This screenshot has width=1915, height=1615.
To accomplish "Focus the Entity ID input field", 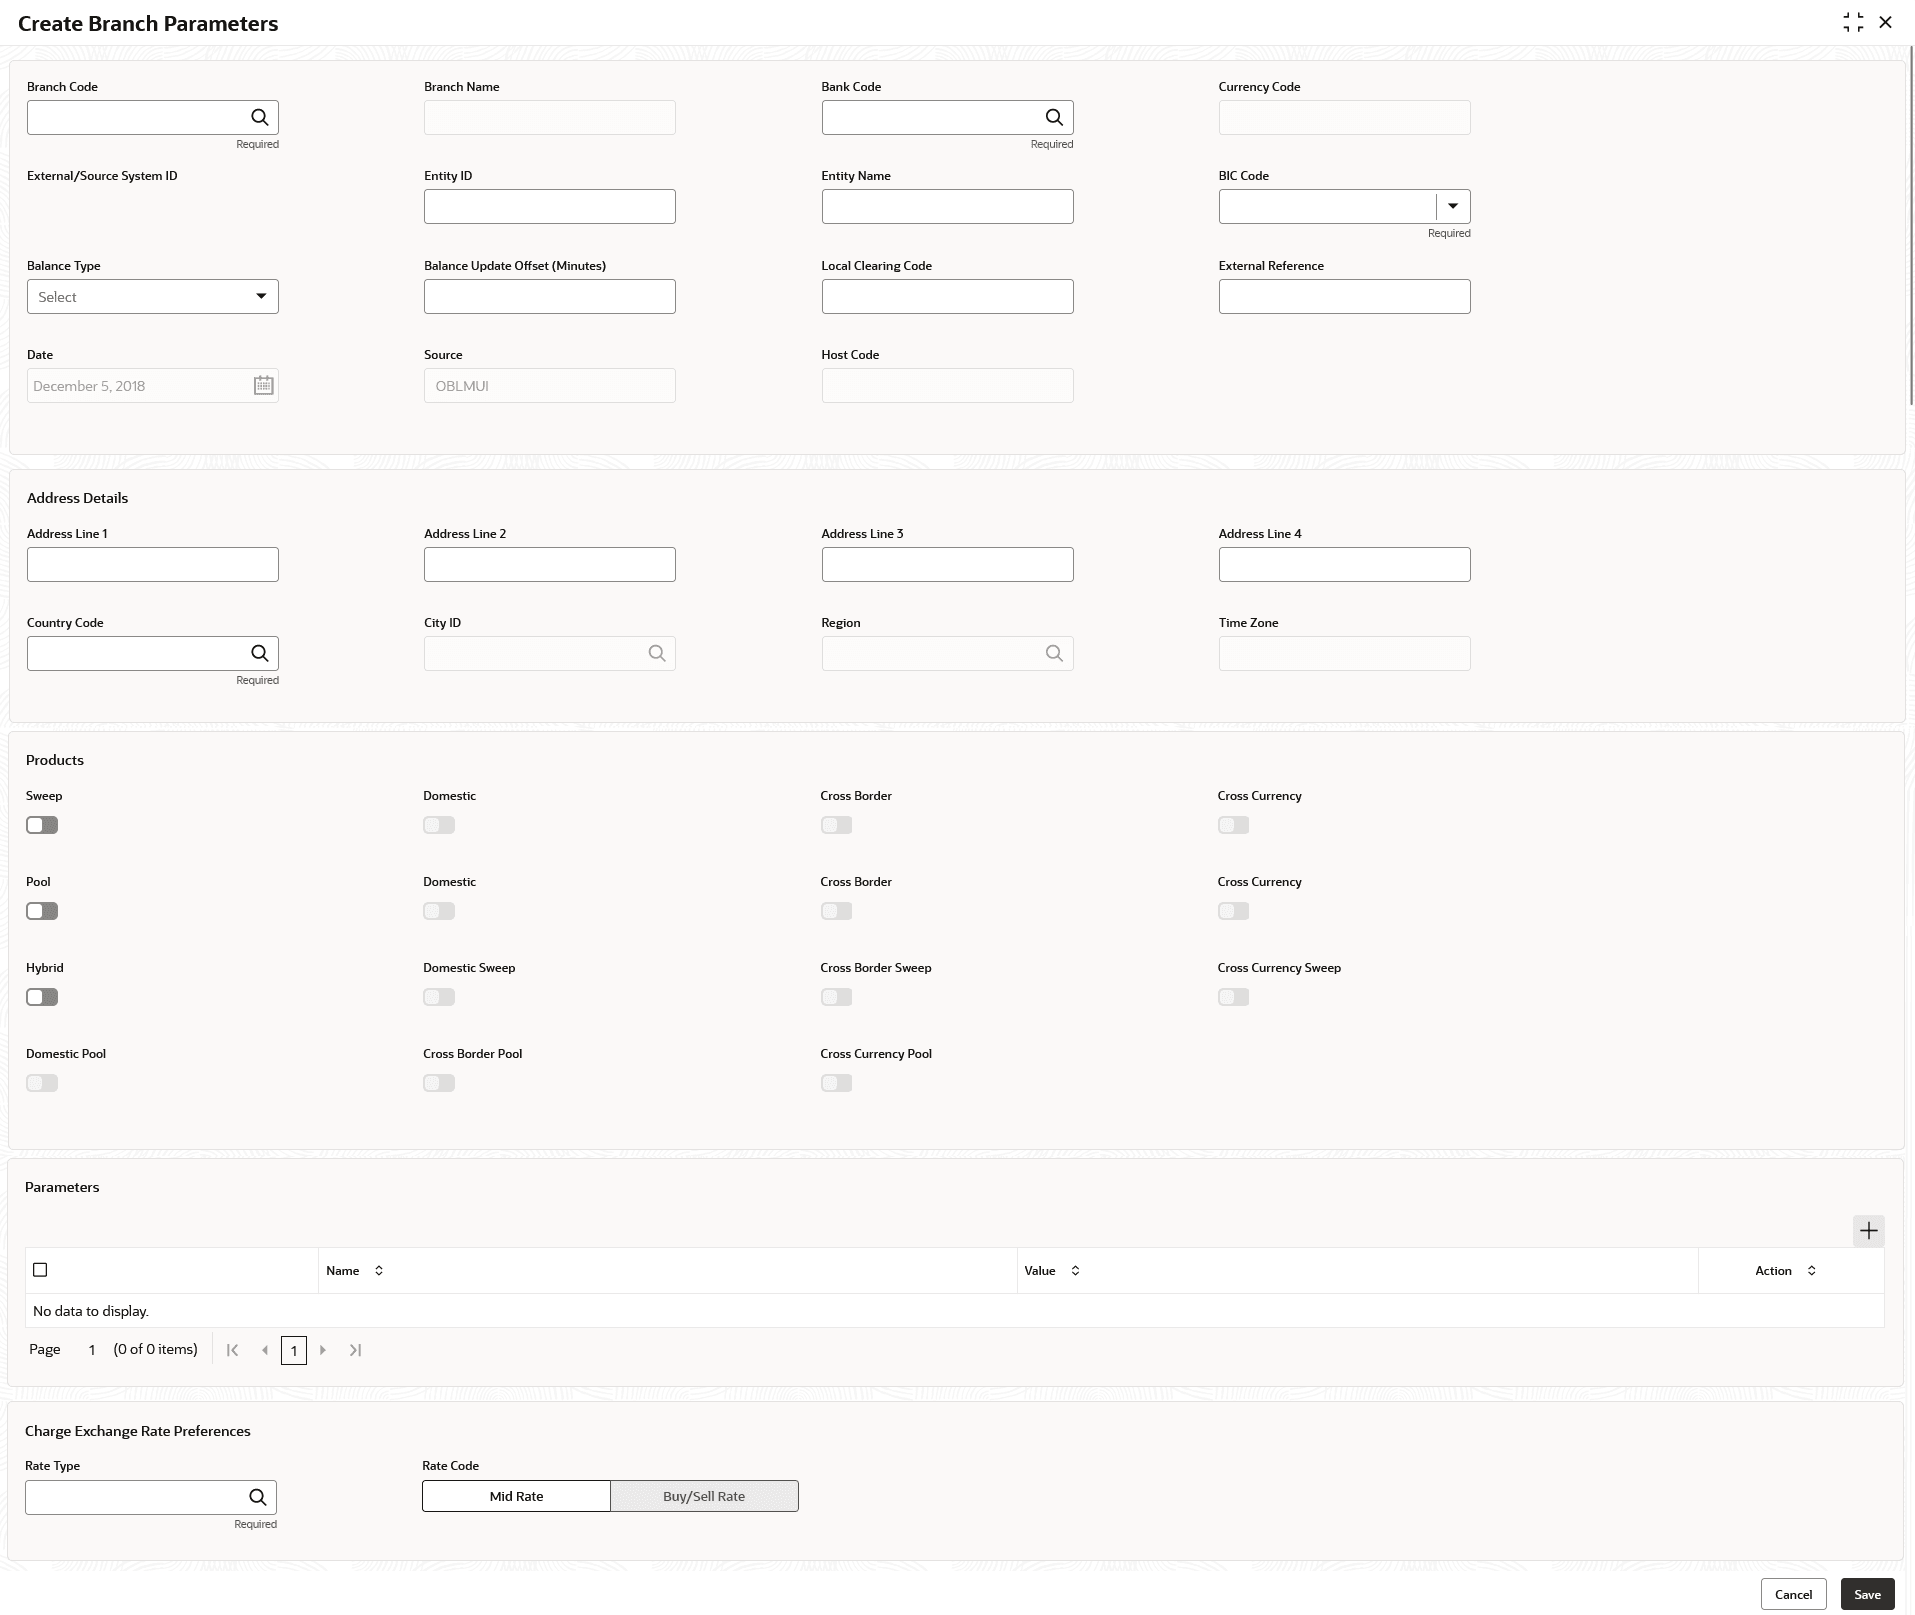I will click(x=550, y=207).
